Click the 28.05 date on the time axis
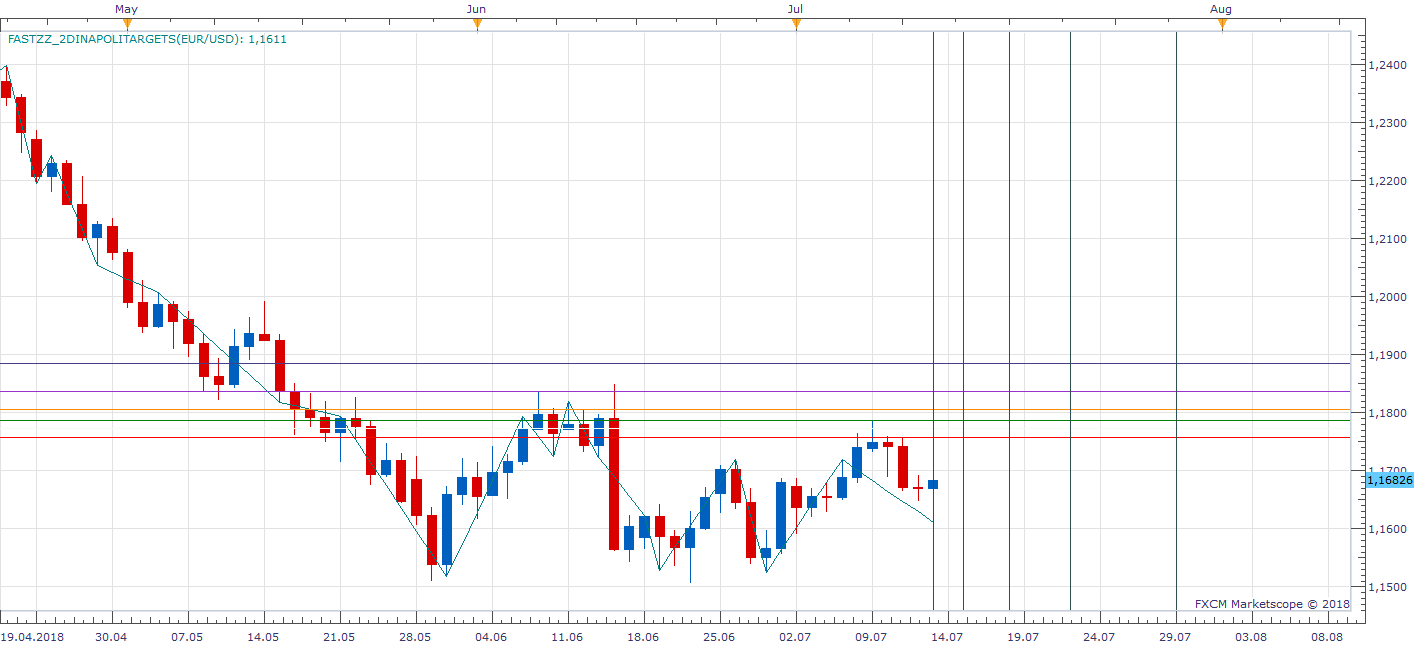 click(415, 636)
